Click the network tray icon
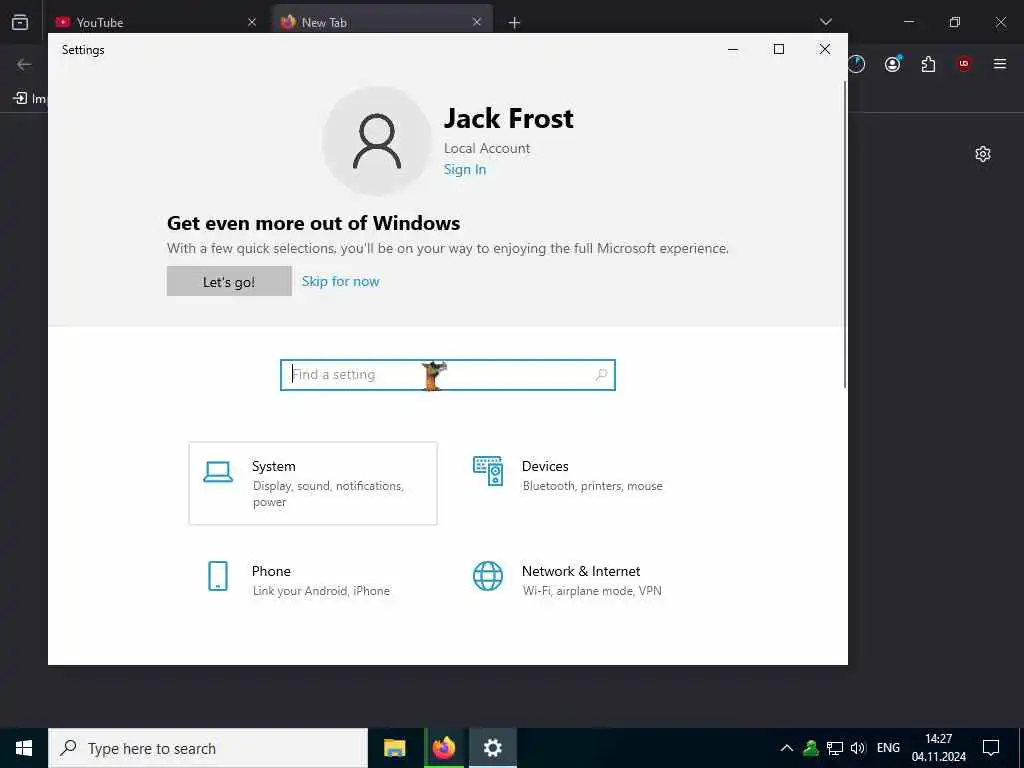Screen dimensions: 1024x768 (835, 748)
